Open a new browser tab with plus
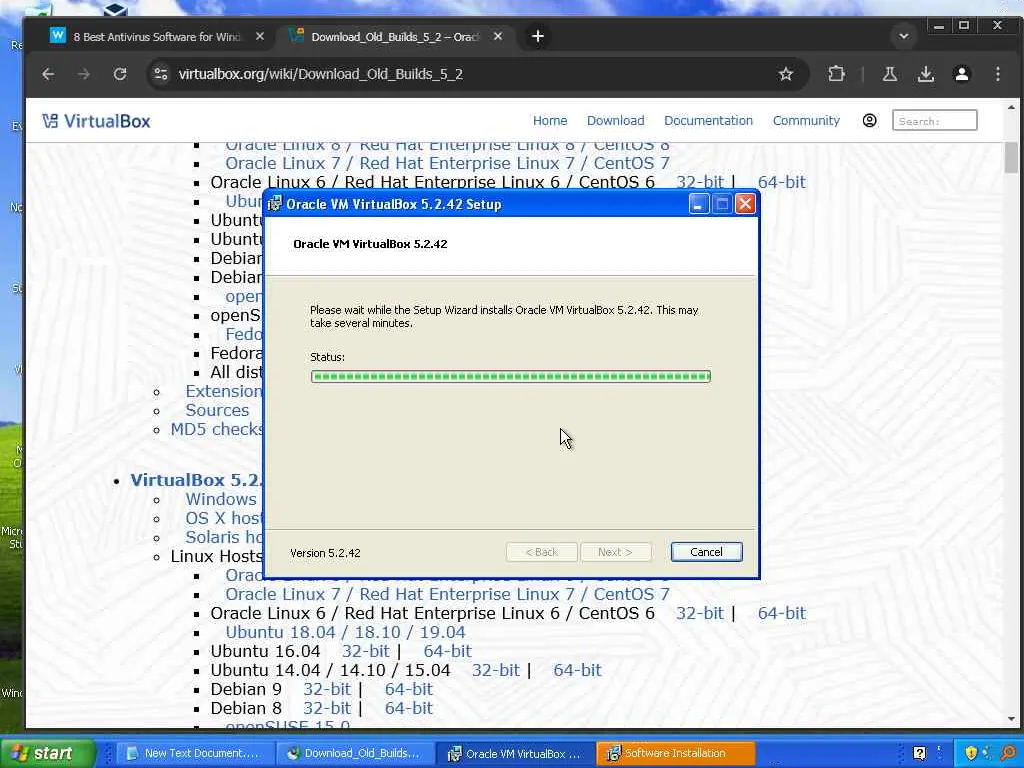The width and height of the screenshot is (1024, 768). (x=537, y=37)
